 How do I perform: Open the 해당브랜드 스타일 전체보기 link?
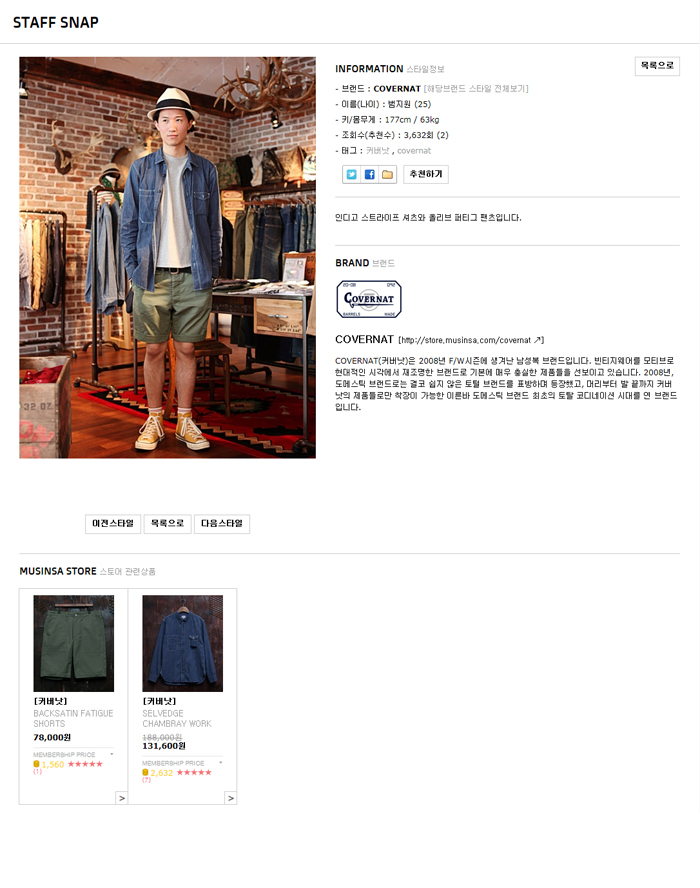476,89
